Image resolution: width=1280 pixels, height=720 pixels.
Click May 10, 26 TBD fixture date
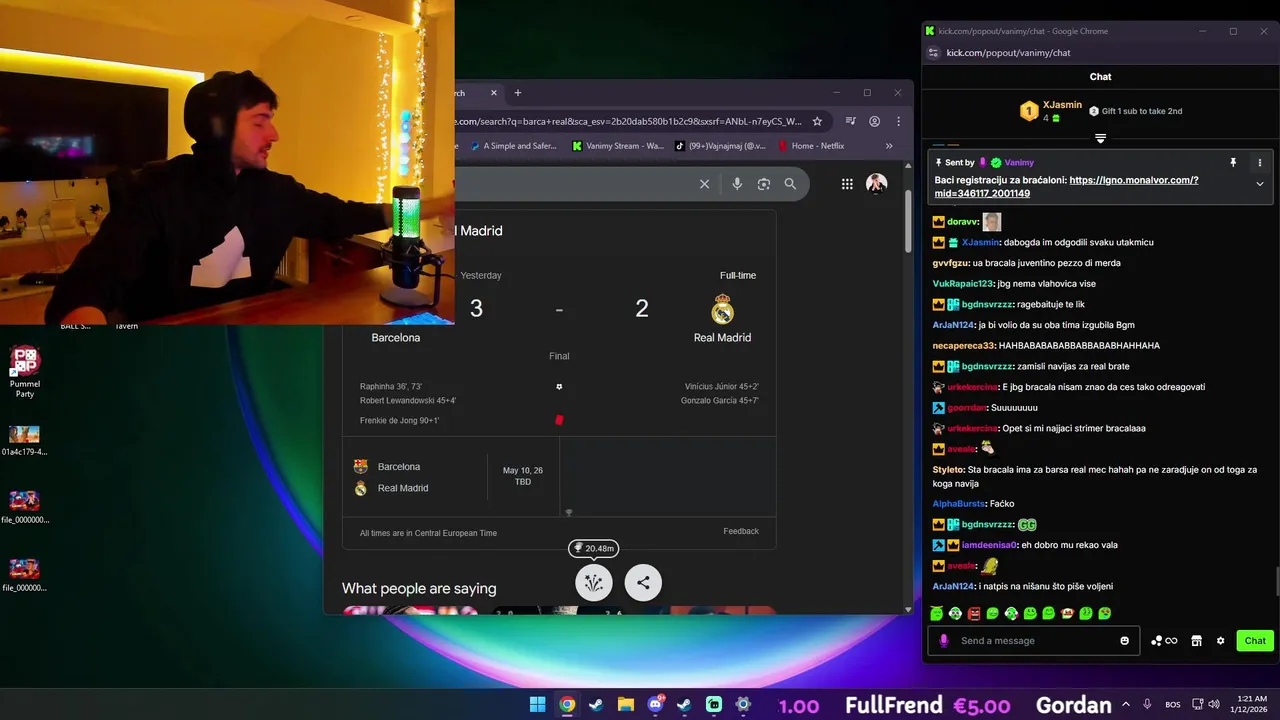coord(523,476)
